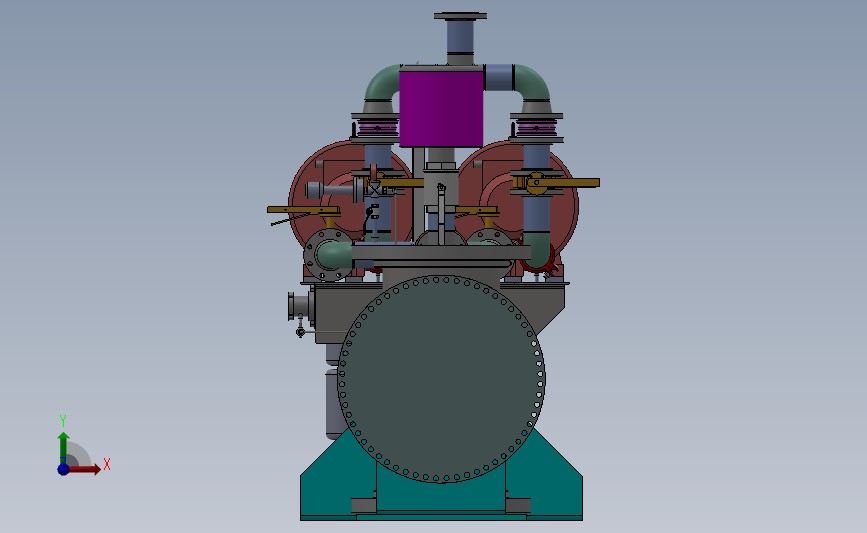Click the green Y axis arrow of the triad

(x=64, y=447)
